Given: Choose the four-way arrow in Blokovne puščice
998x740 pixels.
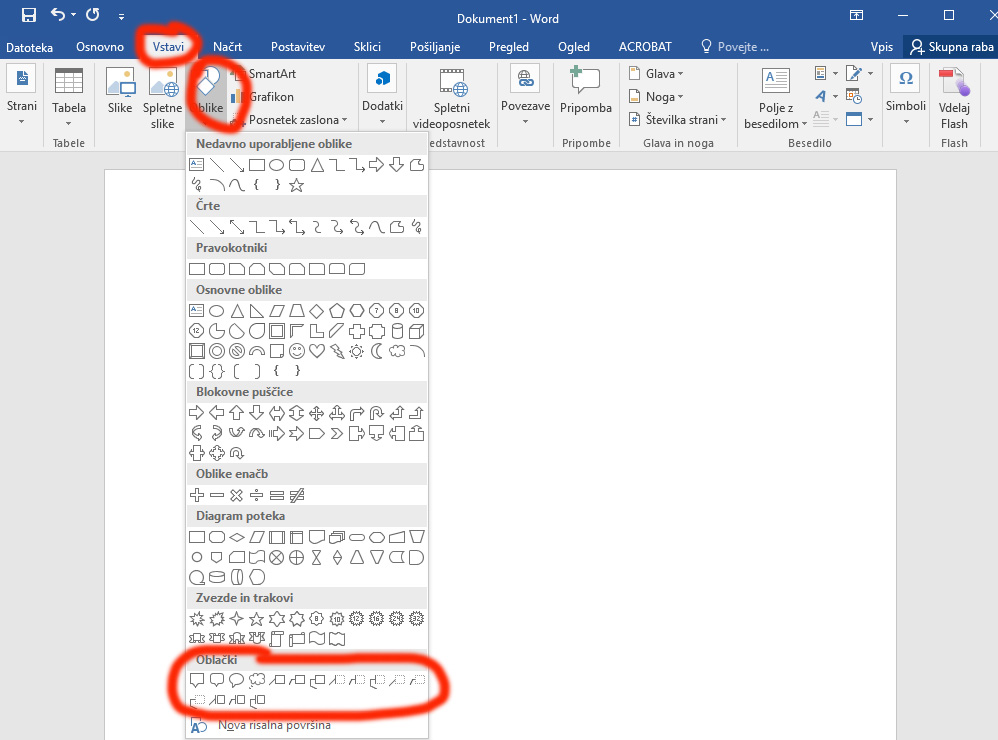Looking at the screenshot, I should [316, 413].
